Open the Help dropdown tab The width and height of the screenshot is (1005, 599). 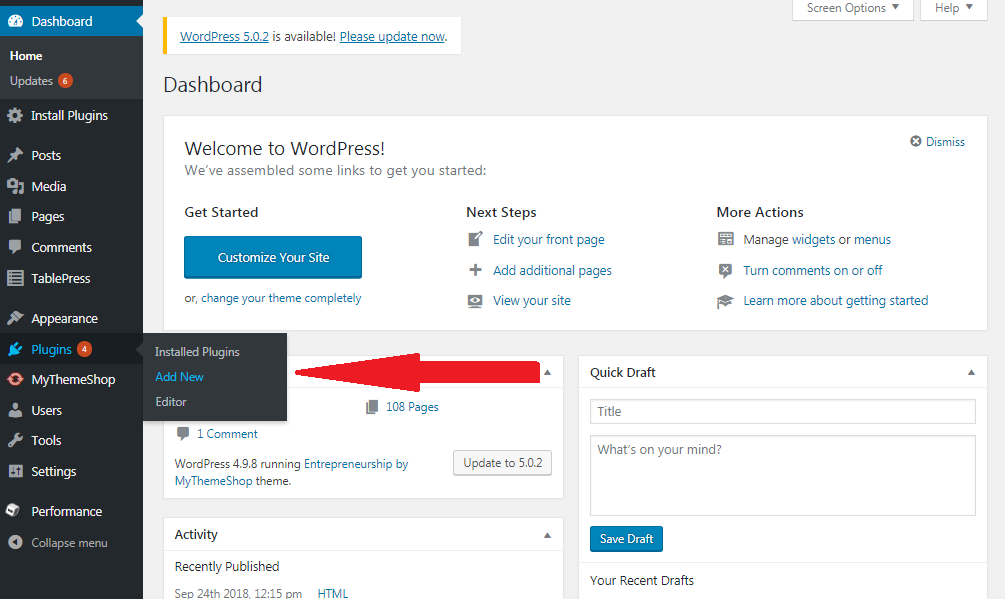(954, 8)
